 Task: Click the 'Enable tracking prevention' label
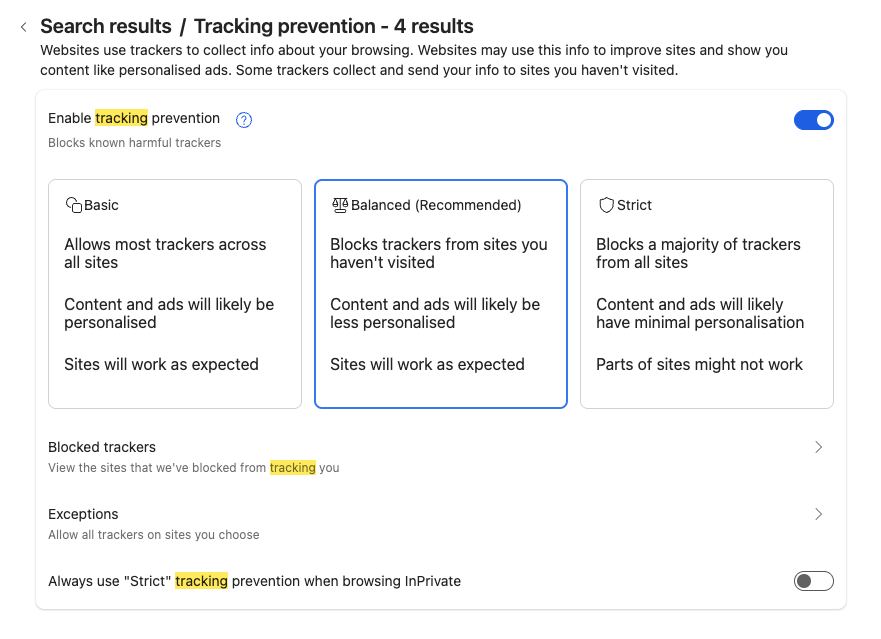coord(134,118)
